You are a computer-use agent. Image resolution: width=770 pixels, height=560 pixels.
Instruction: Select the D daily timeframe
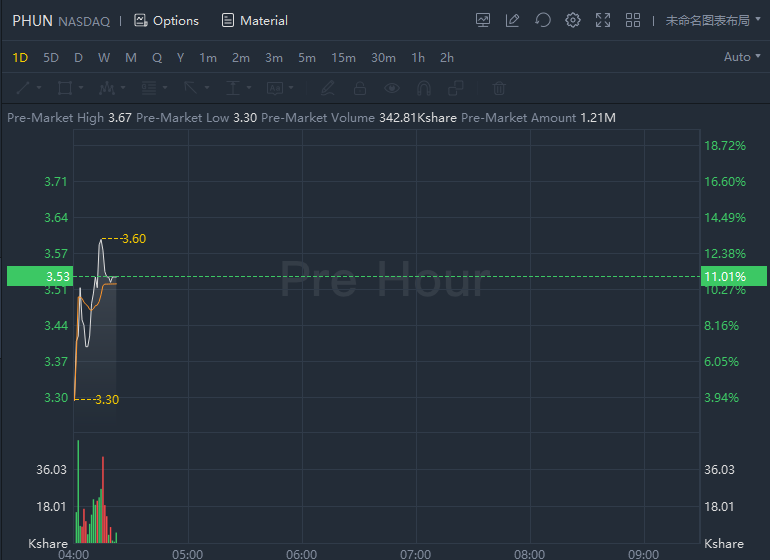pos(78,58)
